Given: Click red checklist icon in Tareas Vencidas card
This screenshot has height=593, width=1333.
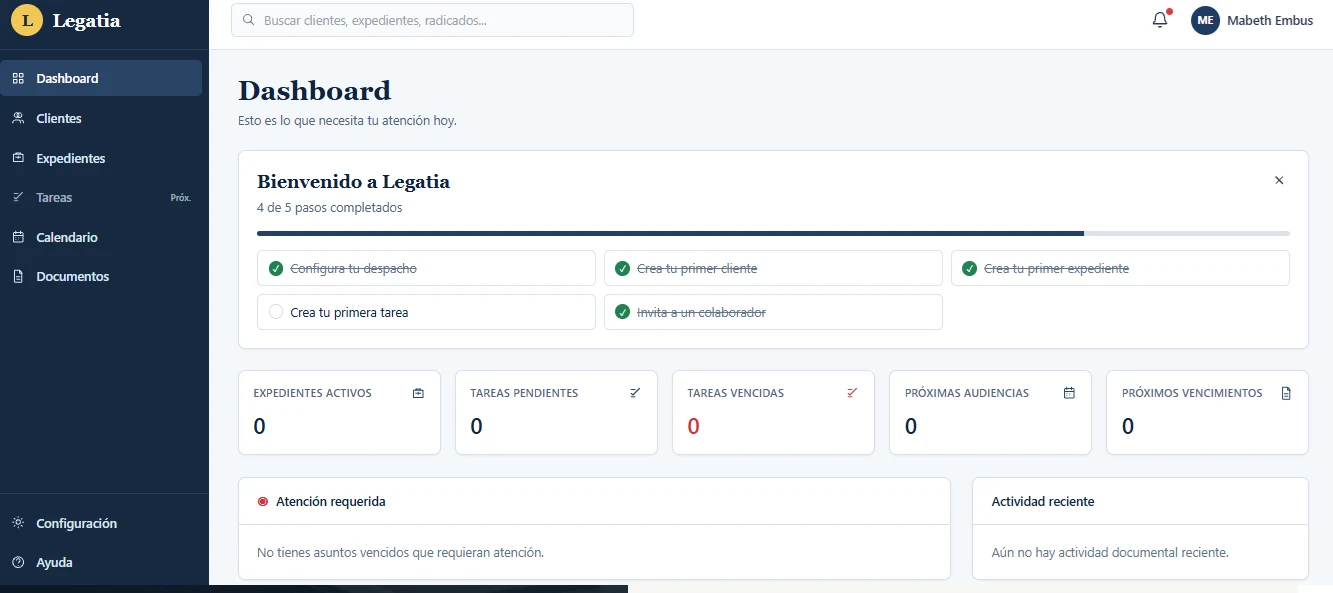Looking at the screenshot, I should [x=852, y=393].
